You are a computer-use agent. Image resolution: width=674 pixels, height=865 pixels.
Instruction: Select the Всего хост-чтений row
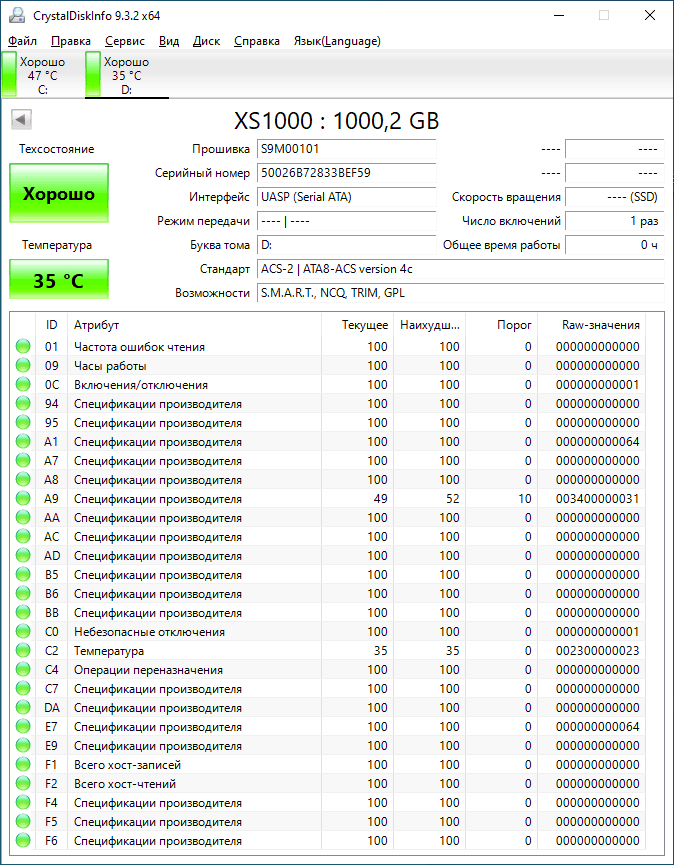[328, 784]
